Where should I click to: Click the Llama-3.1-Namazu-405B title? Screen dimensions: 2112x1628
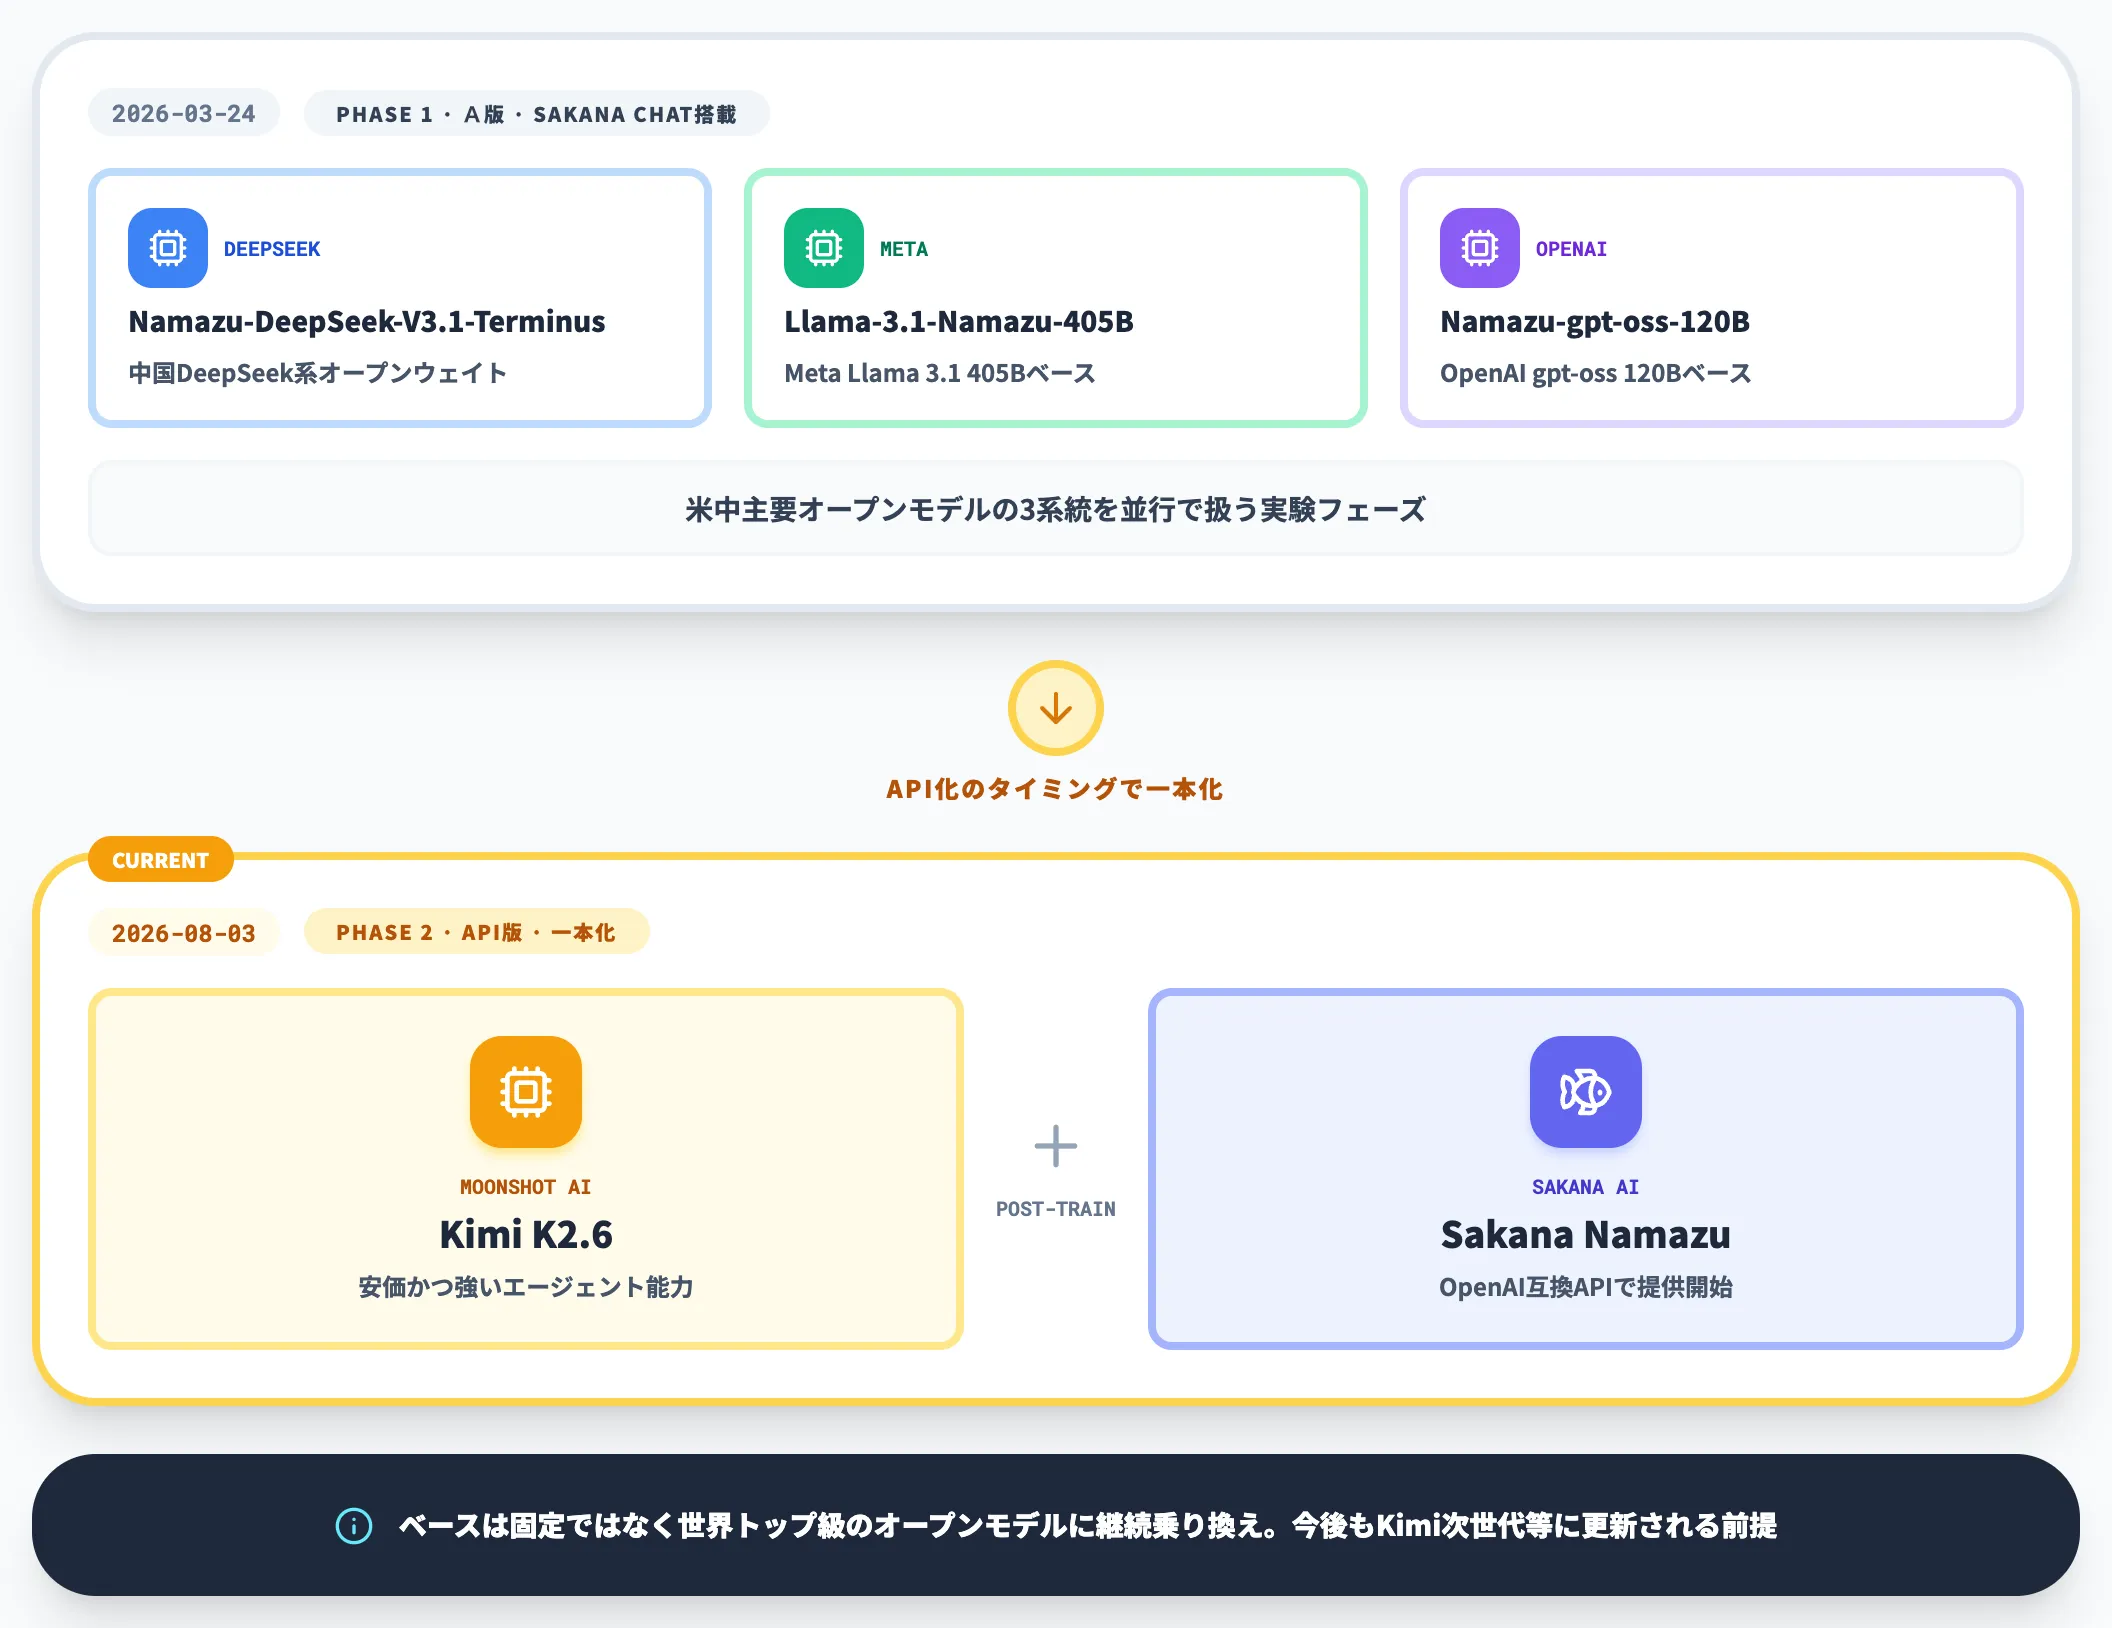(x=959, y=322)
